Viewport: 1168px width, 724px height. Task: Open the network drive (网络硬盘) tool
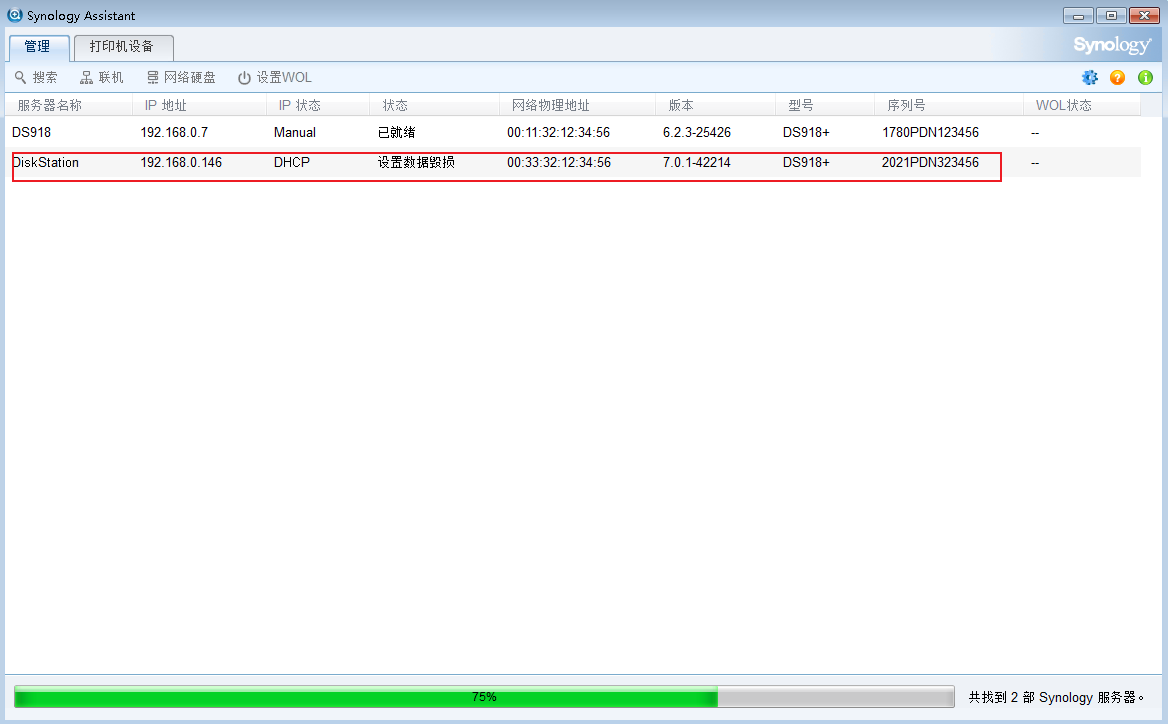pyautogui.click(x=153, y=78)
